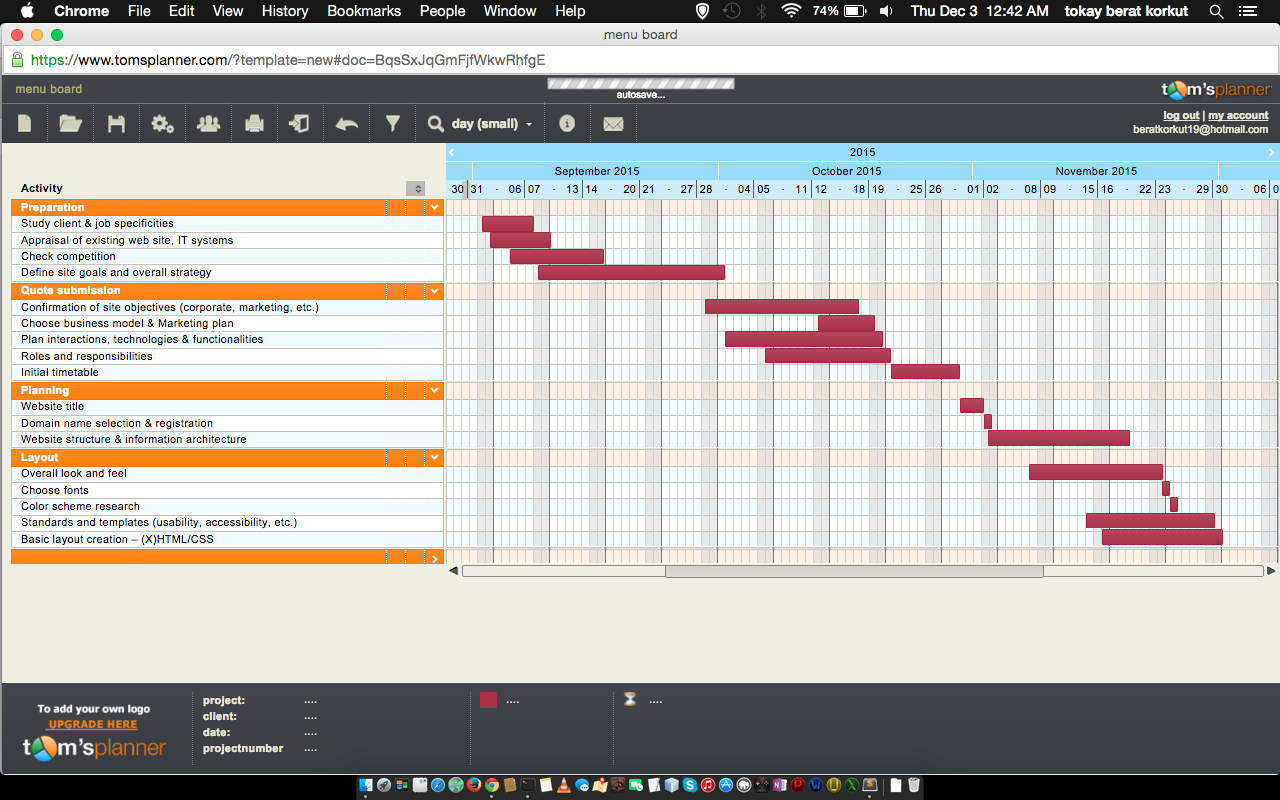Collapse the Layout group arrow
Image resolution: width=1280 pixels, height=800 pixels.
(434, 458)
